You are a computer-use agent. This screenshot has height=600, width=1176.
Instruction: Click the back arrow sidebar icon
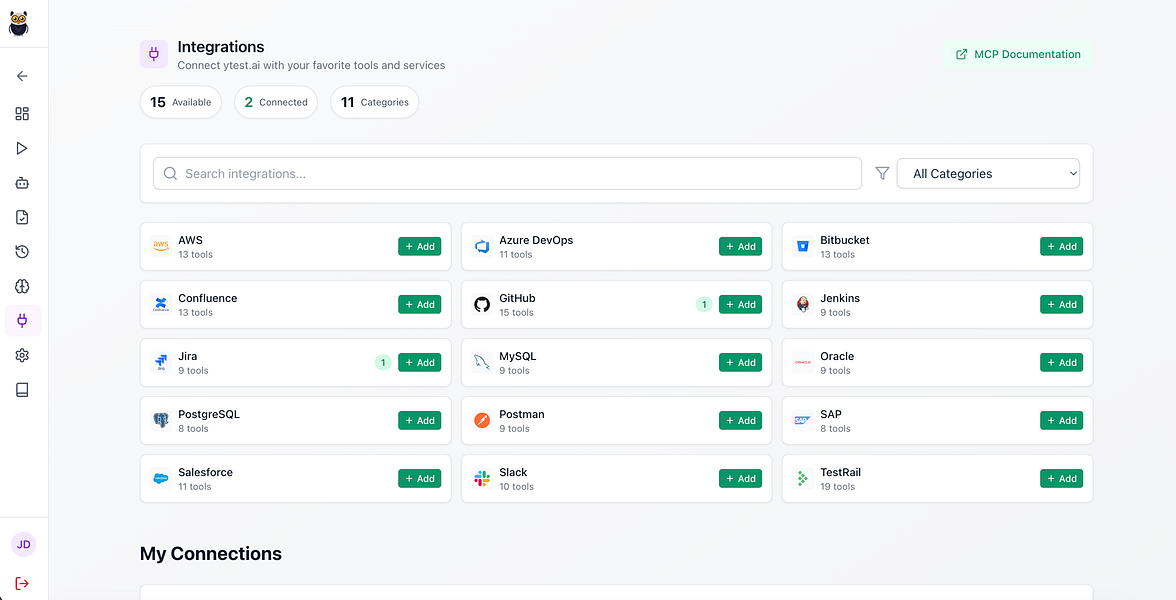tap(22, 76)
